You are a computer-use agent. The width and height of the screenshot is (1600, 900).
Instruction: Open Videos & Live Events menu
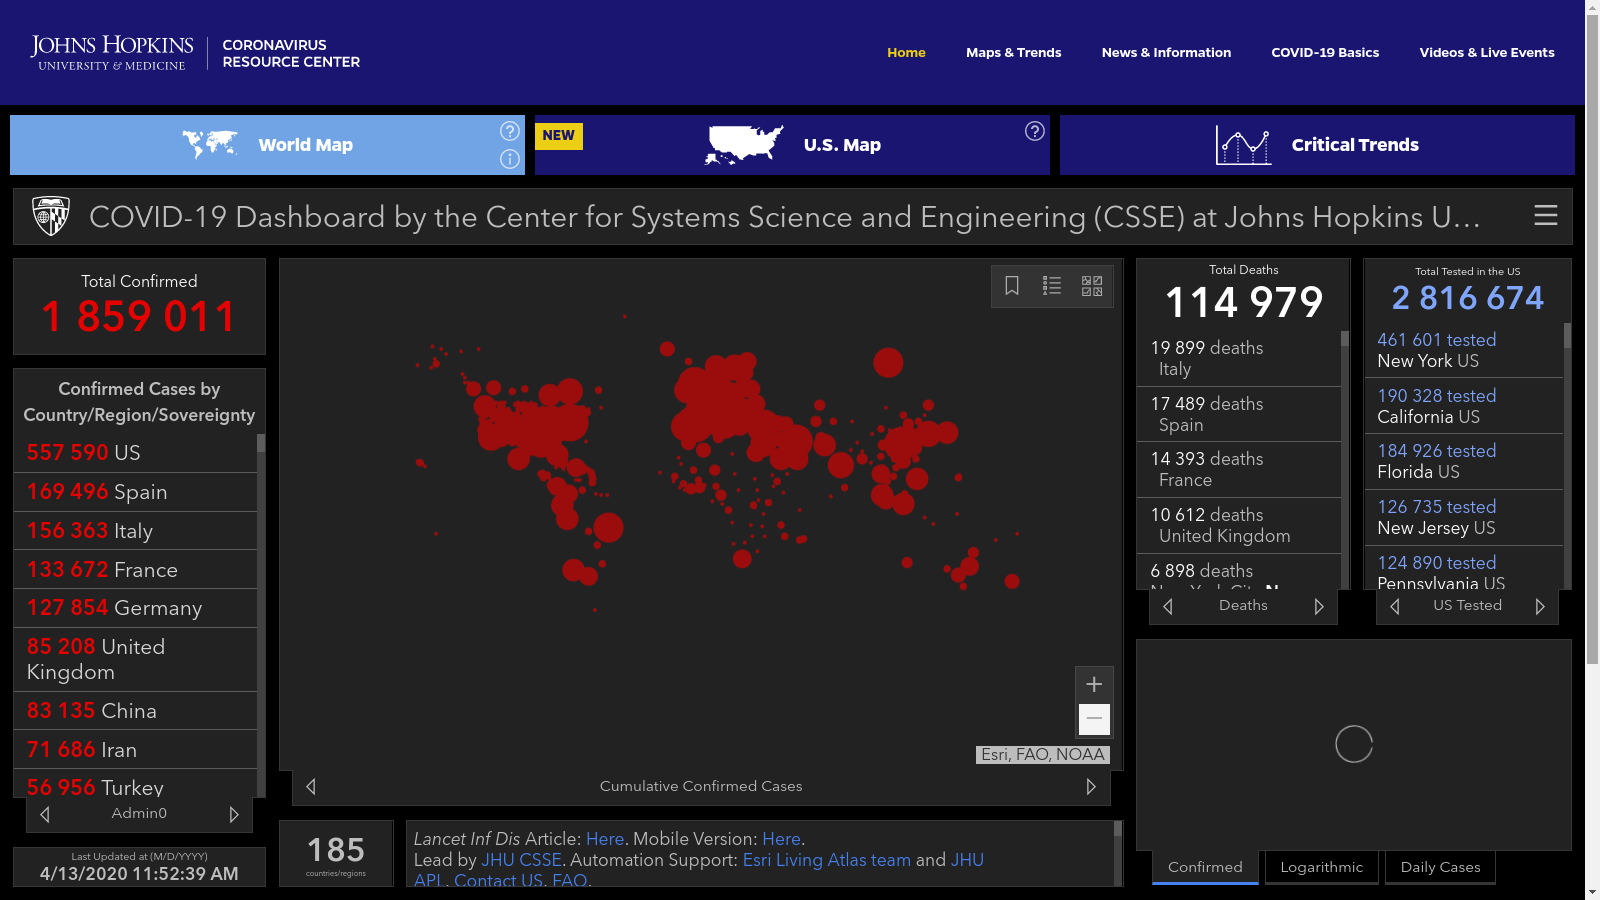1487,53
